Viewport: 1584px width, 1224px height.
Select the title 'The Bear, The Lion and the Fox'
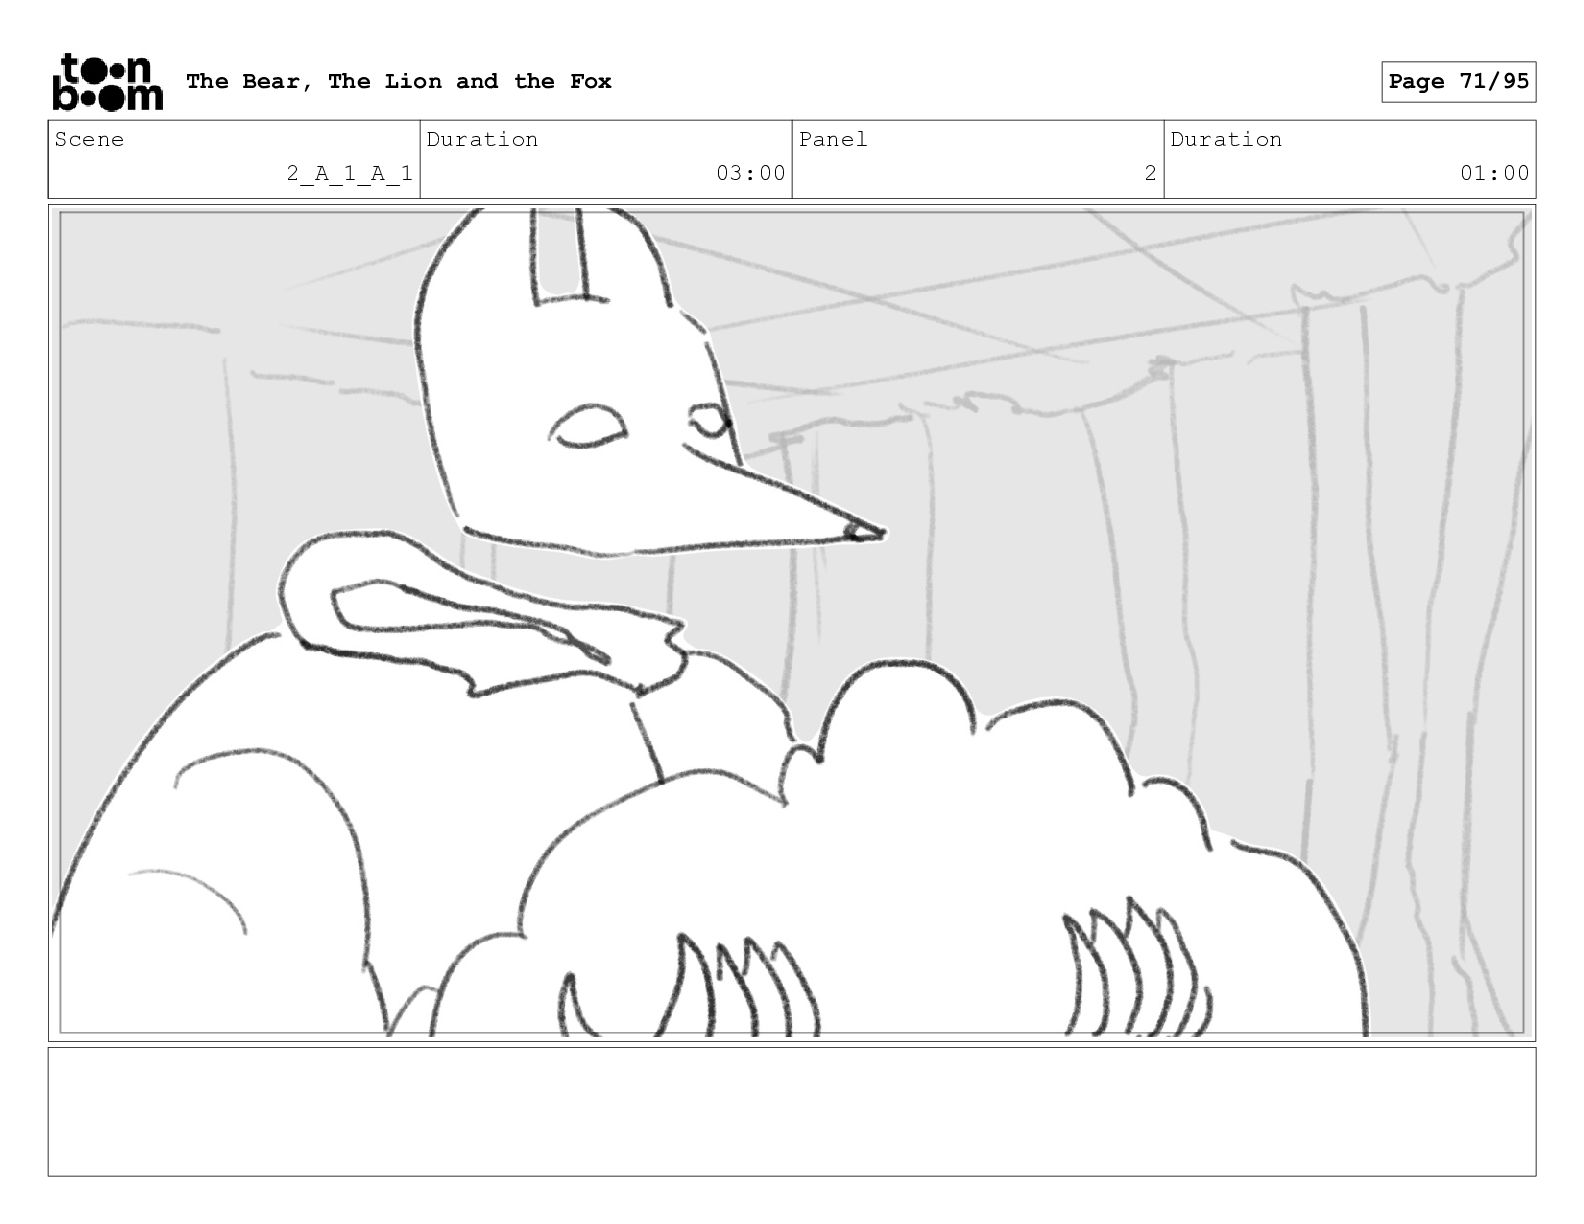coord(399,81)
